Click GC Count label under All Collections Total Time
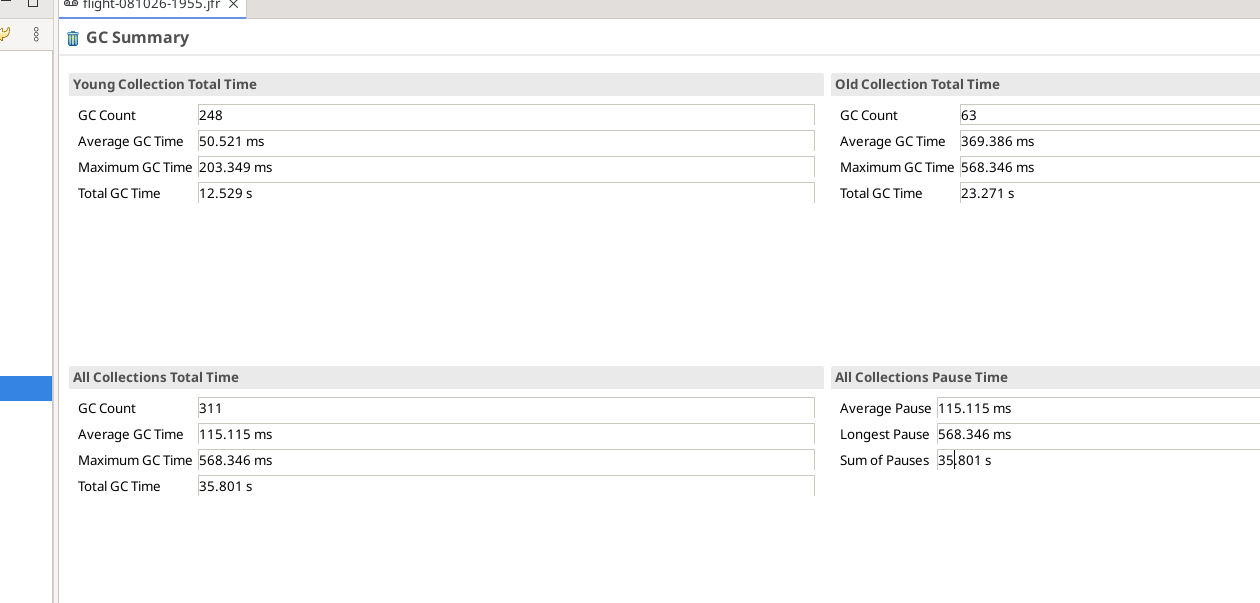The height and width of the screenshot is (603, 1260). tap(107, 408)
